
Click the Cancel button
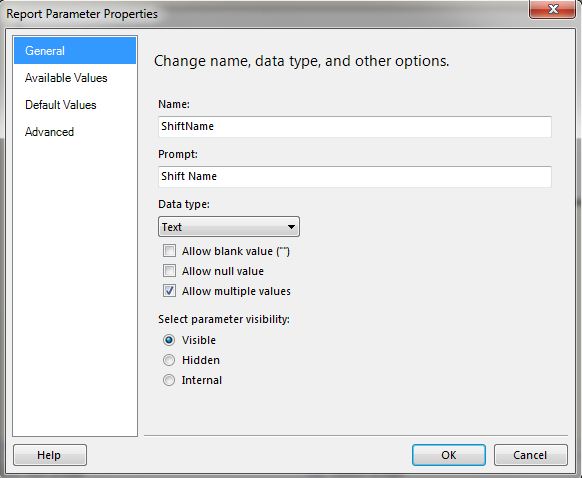[x=530, y=455]
